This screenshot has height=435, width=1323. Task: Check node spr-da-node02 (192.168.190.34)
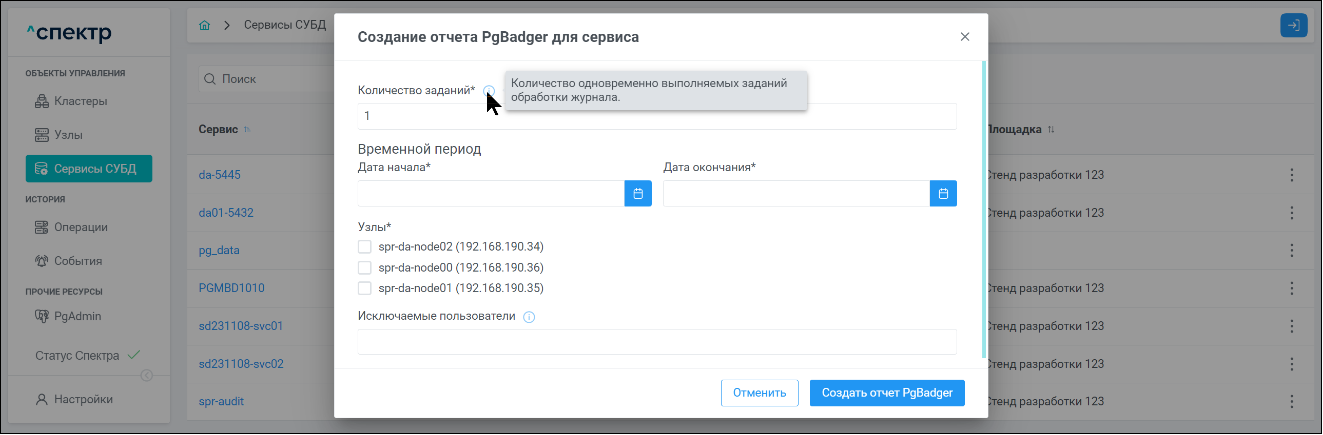(x=365, y=246)
